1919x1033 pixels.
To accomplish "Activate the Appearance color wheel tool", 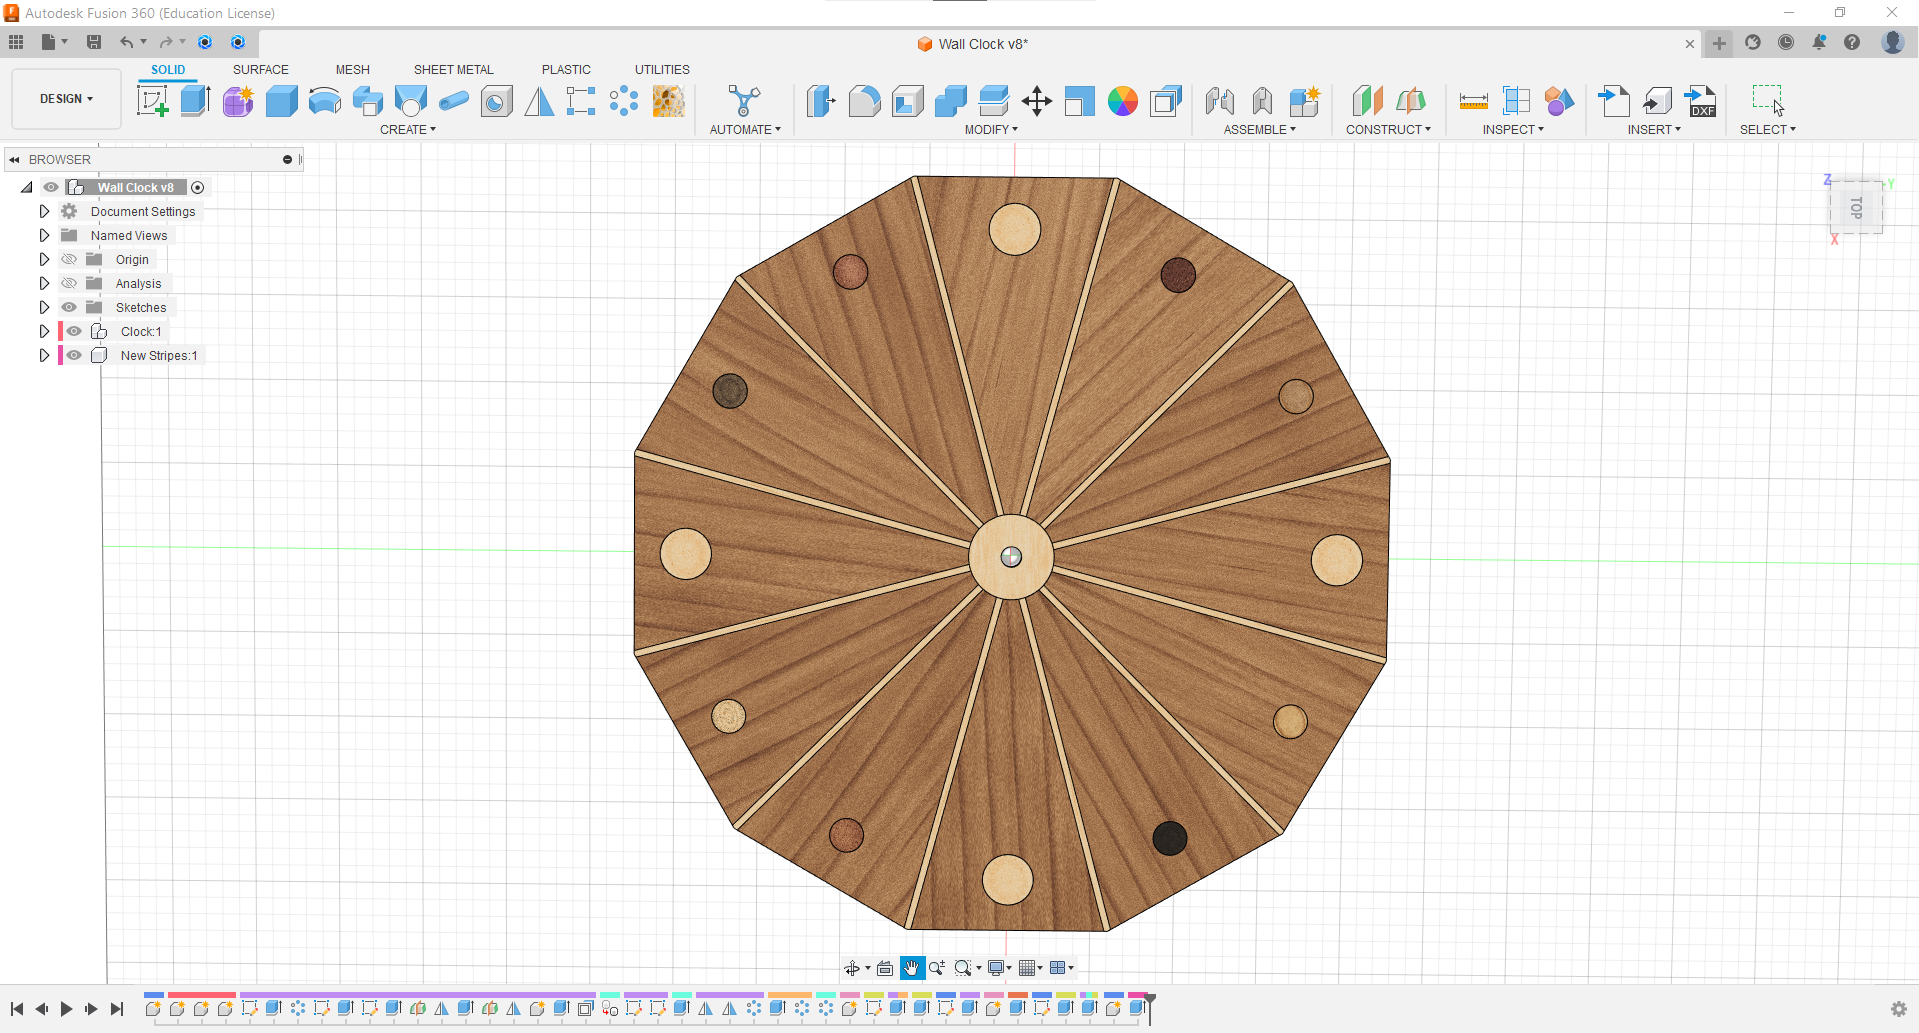I will click(x=1122, y=101).
